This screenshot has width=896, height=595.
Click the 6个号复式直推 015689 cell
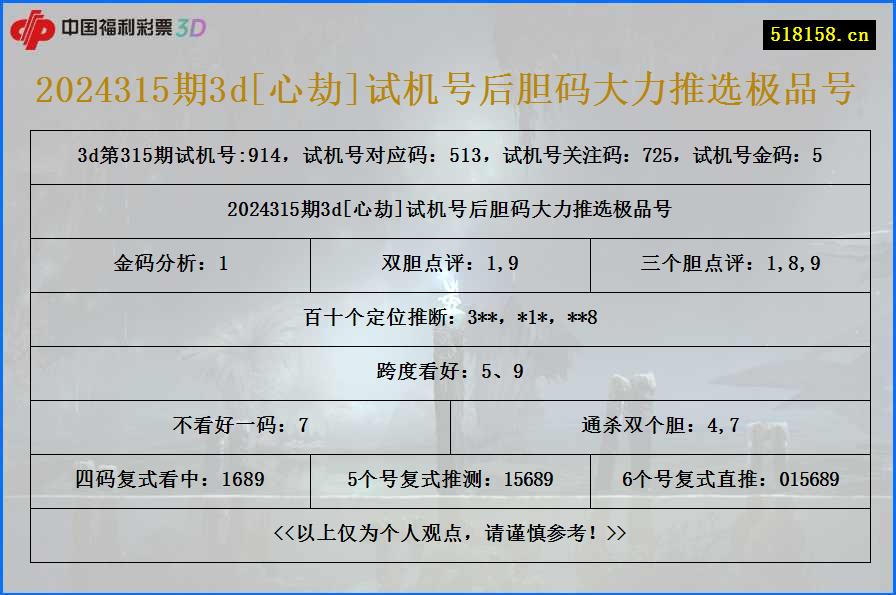[x=732, y=479]
